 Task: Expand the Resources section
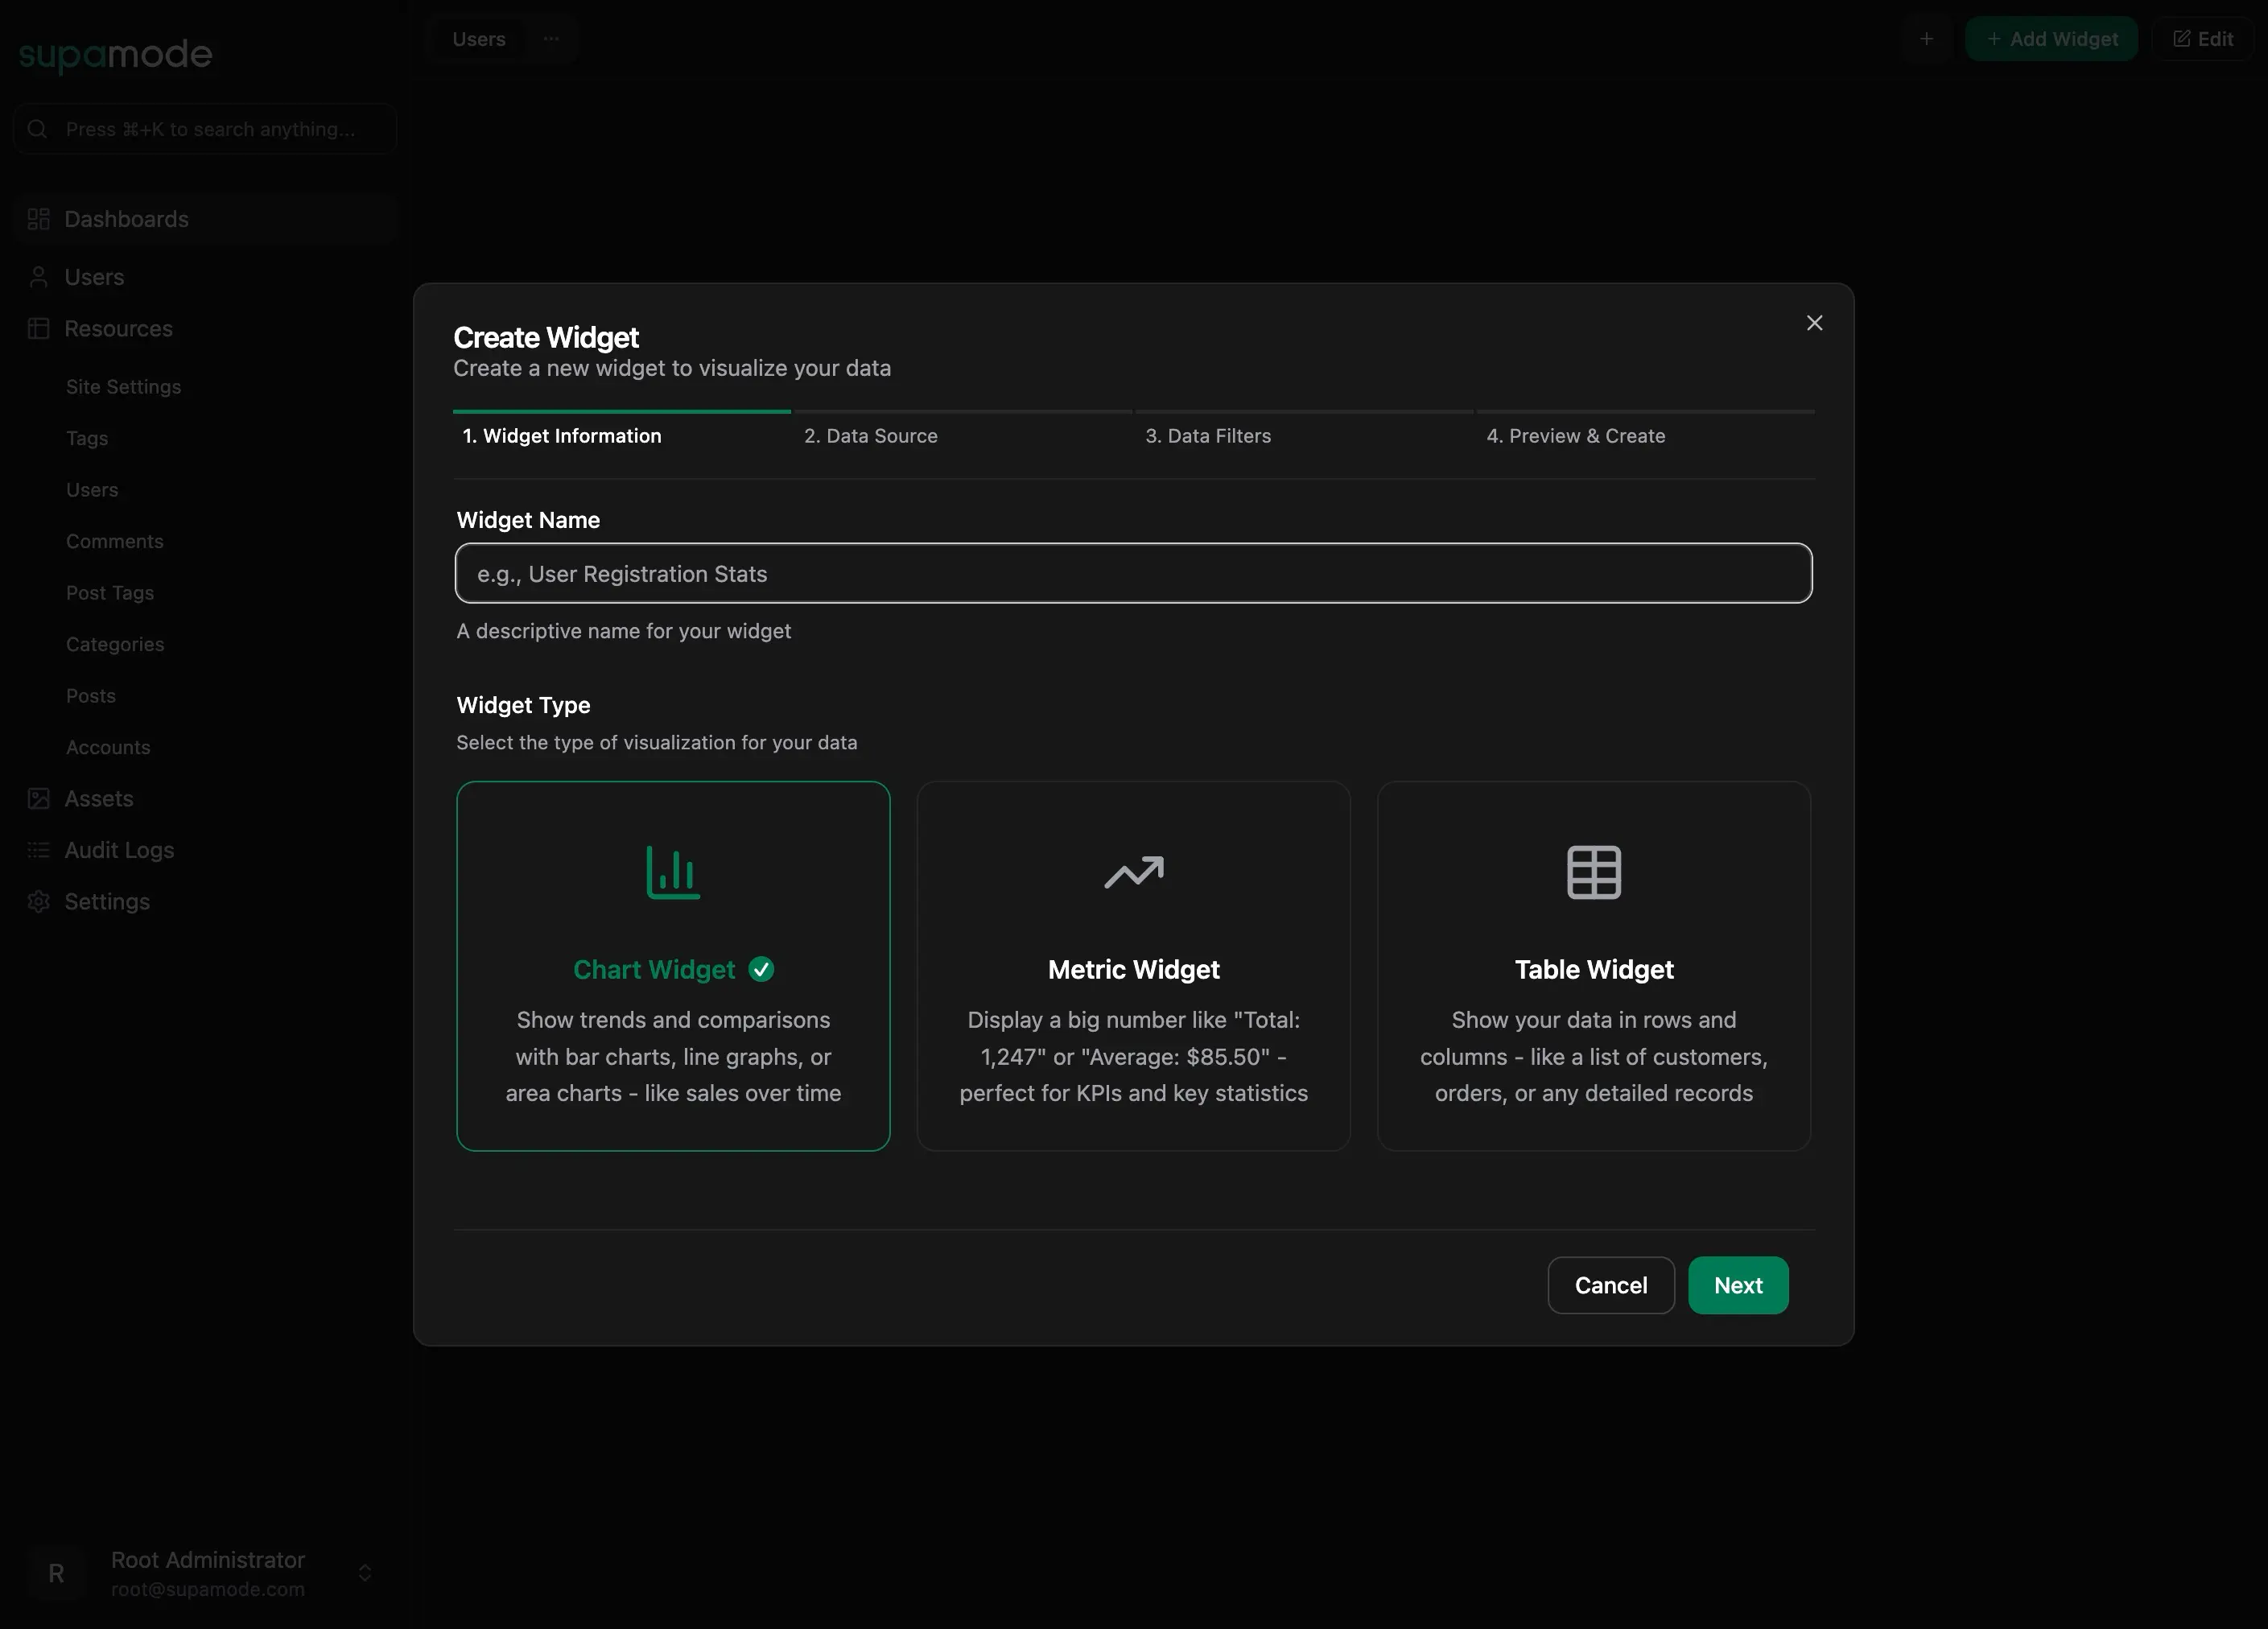[118, 328]
